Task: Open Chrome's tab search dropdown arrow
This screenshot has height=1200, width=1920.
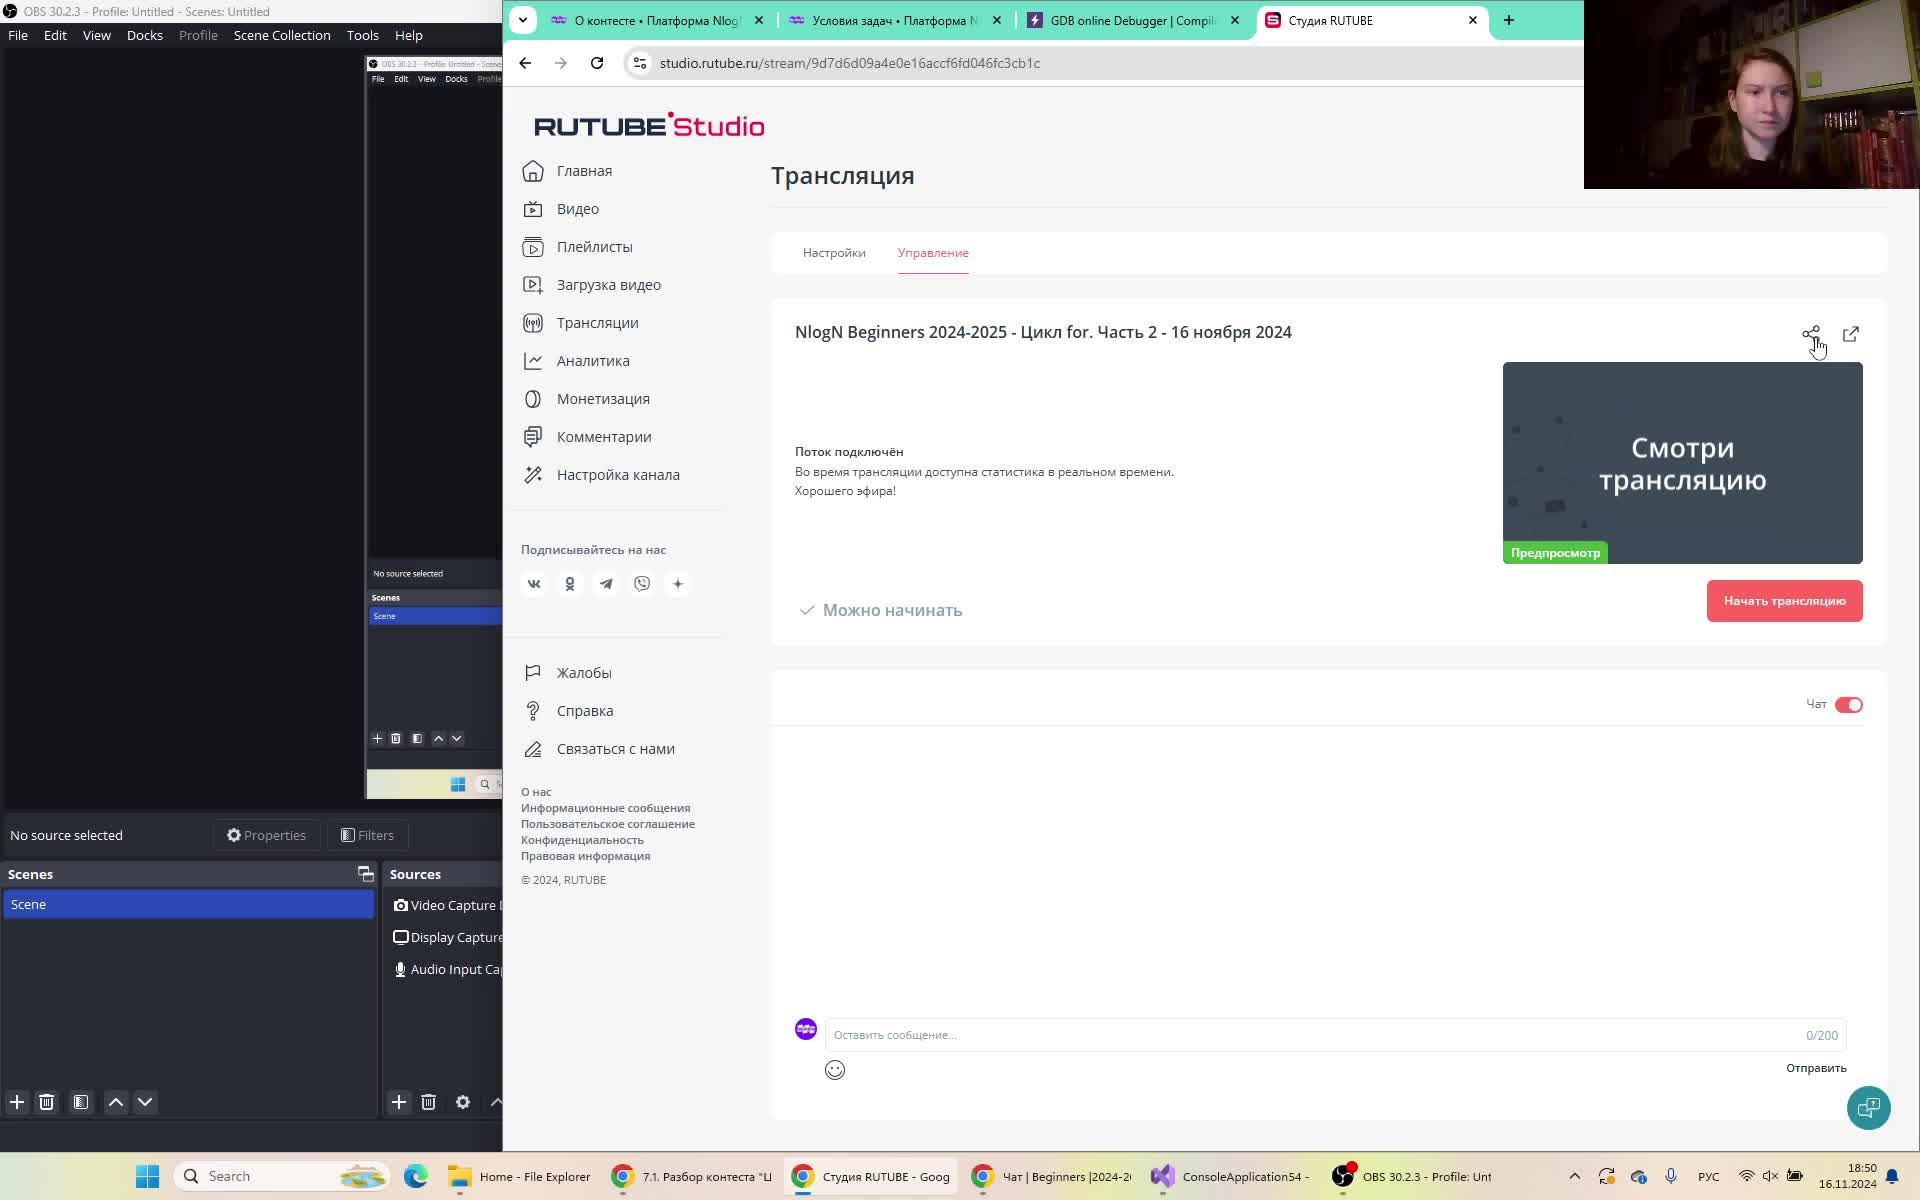Action: point(522,20)
